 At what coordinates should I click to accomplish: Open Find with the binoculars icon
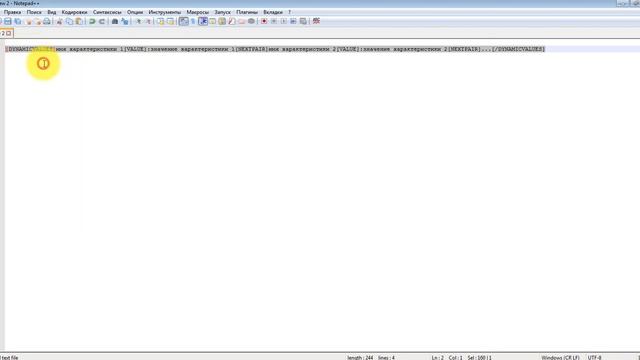tap(115, 21)
